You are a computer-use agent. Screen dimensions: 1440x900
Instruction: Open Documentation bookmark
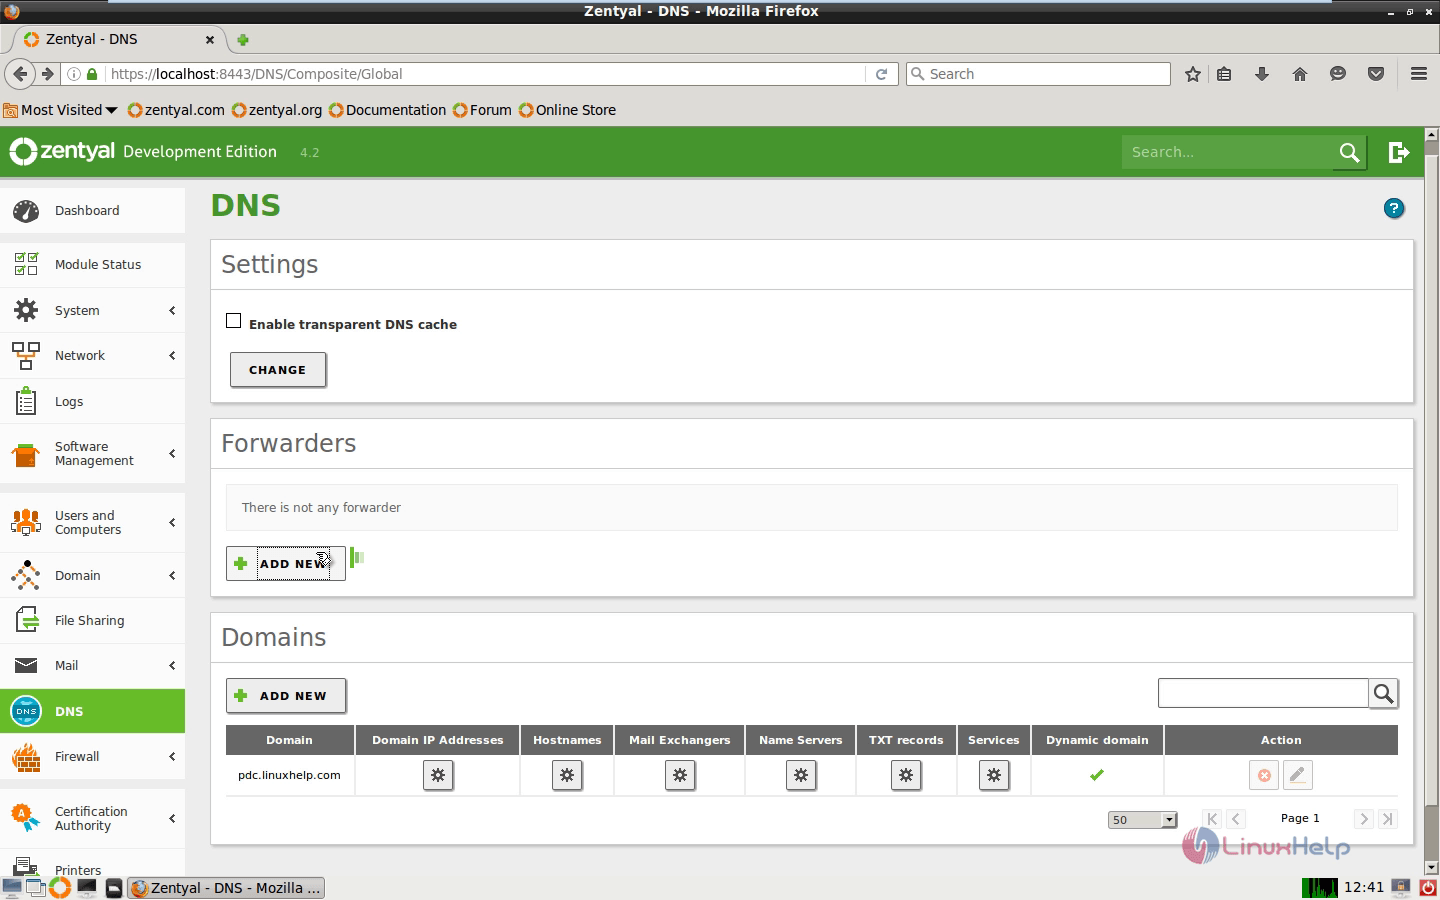point(387,110)
